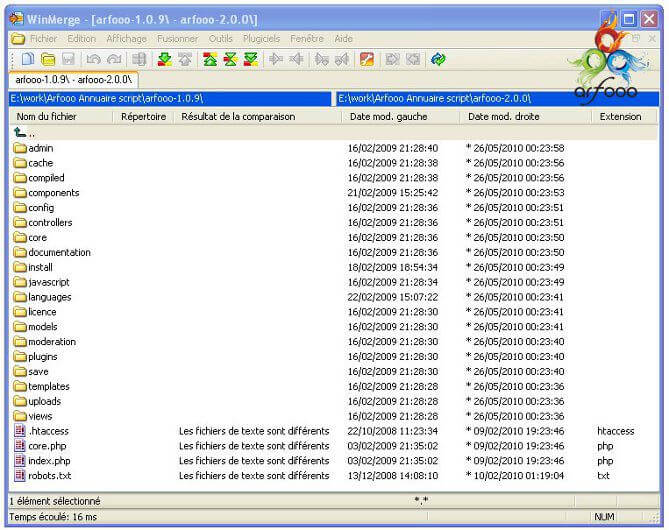Click the folder icon in the menu bar
The height and width of the screenshot is (530, 669).
[x=18, y=39]
